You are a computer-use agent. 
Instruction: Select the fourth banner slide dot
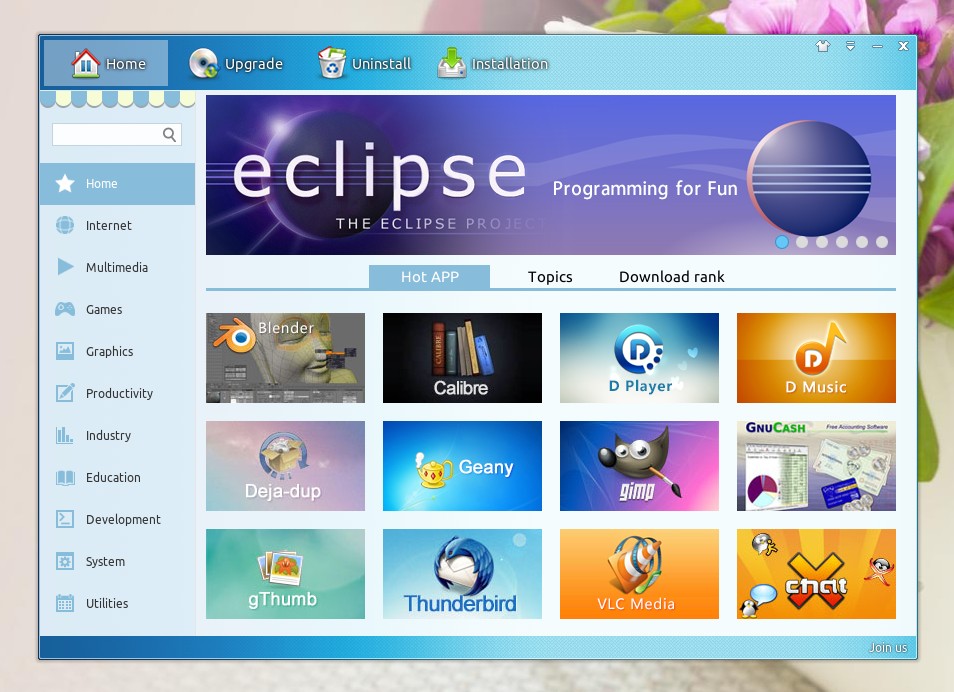[x=842, y=242]
